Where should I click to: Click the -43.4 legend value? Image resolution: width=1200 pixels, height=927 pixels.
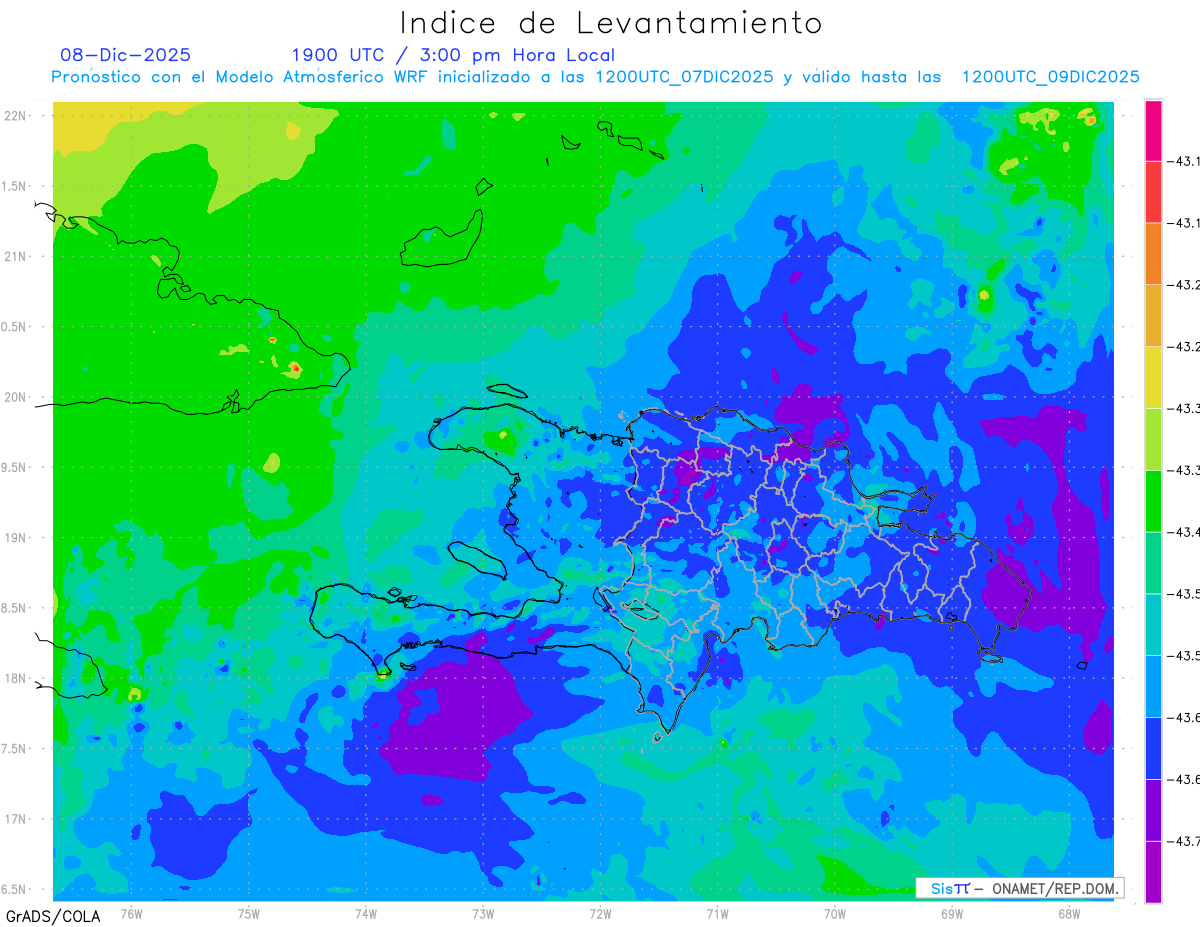coord(1186,532)
